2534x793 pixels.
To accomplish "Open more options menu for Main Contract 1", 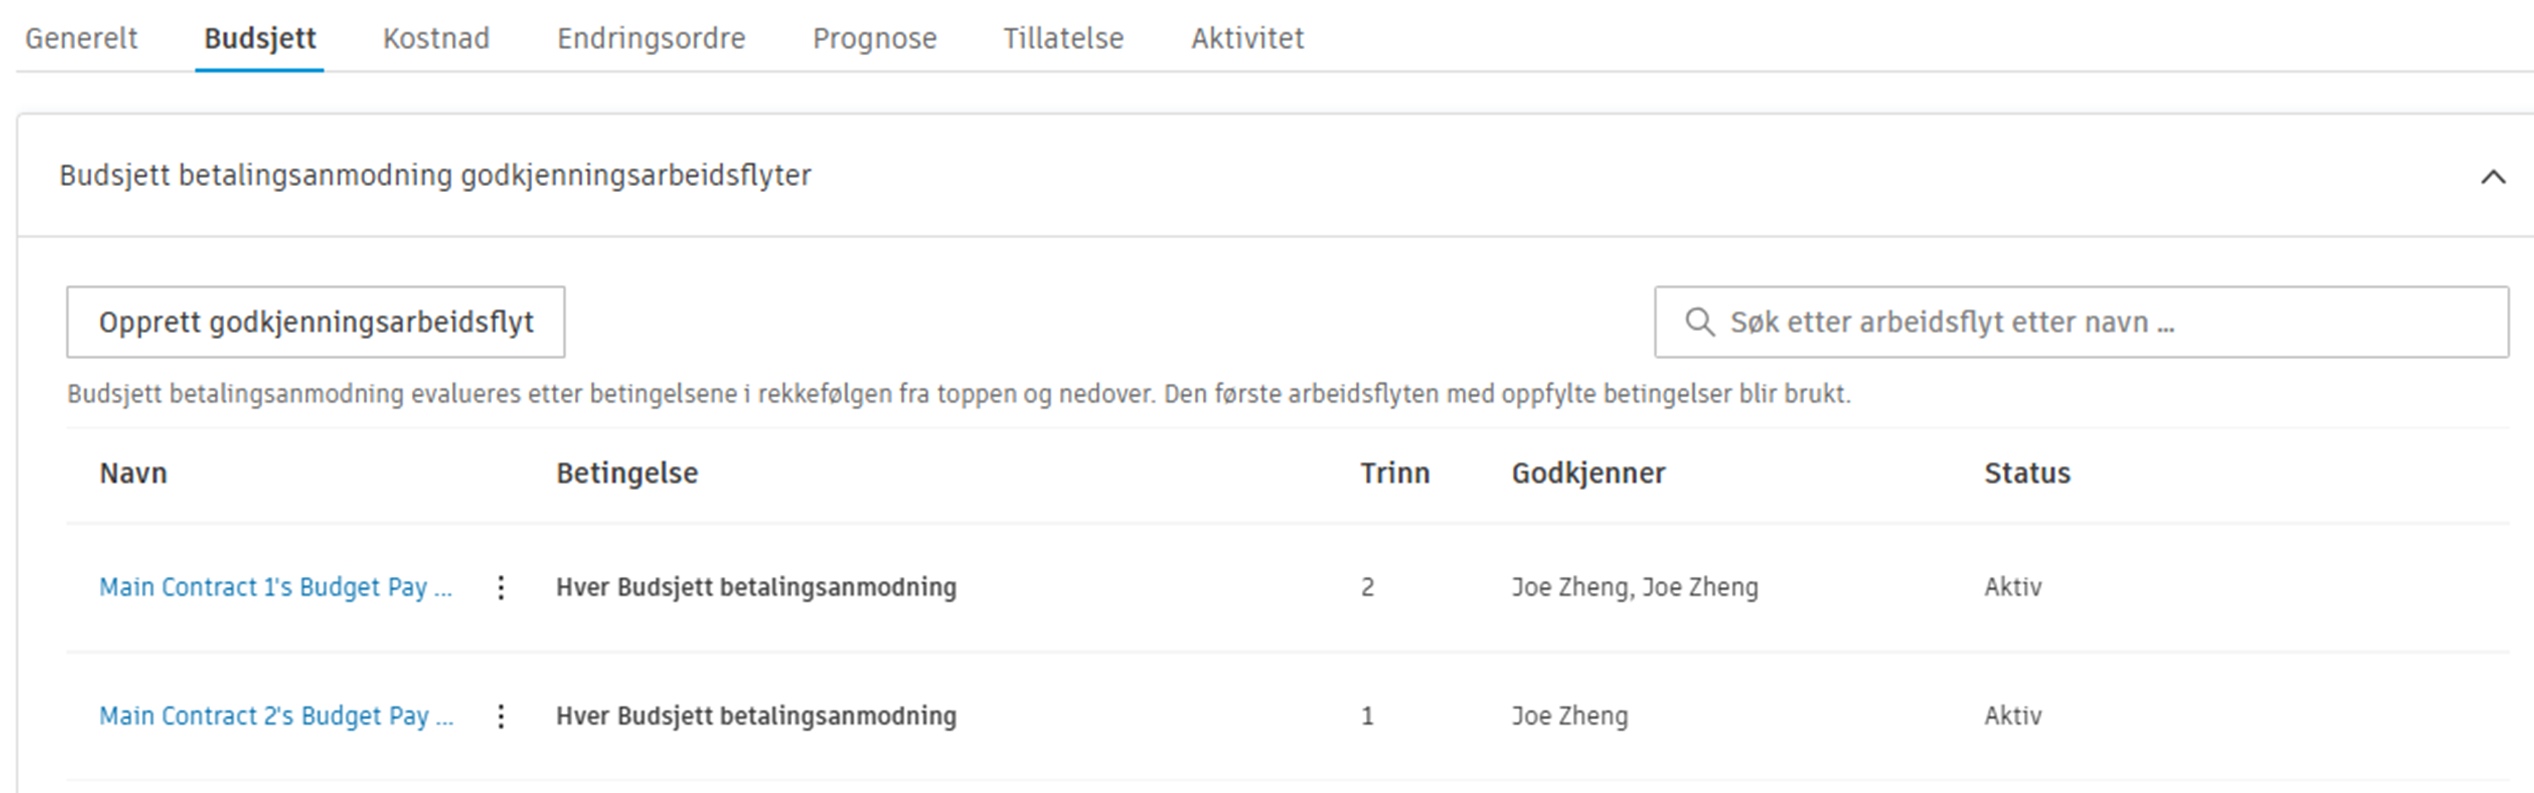I will [501, 587].
